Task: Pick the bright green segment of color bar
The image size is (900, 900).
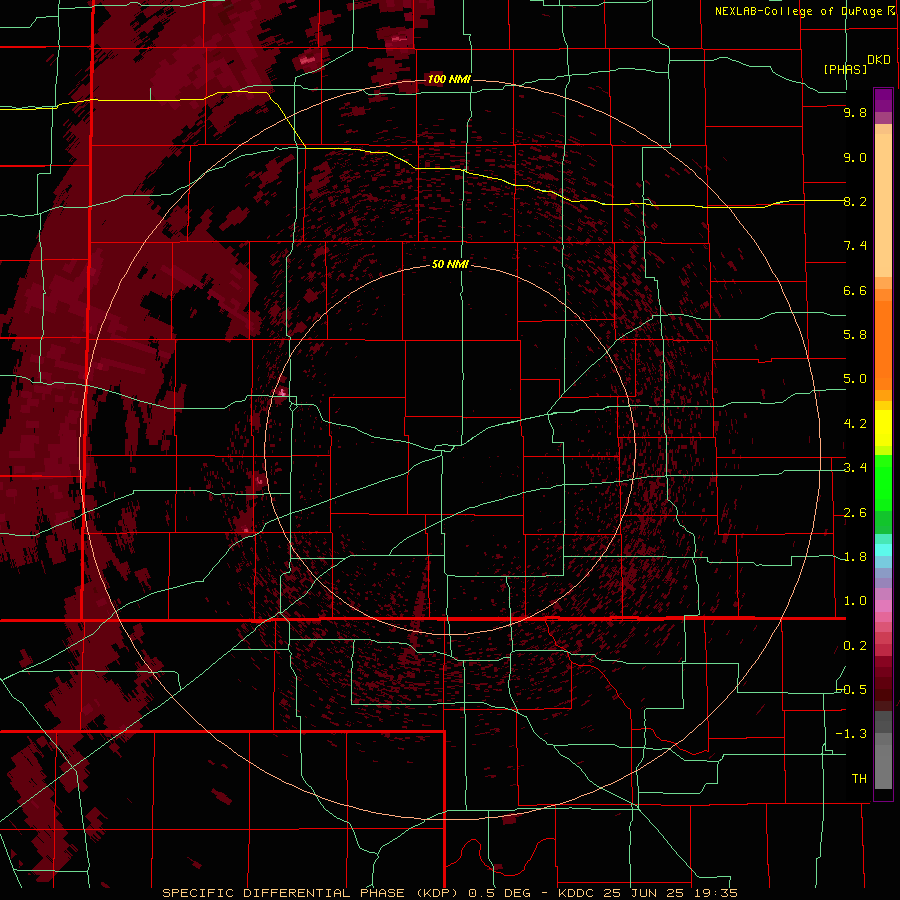Action: 883,482
